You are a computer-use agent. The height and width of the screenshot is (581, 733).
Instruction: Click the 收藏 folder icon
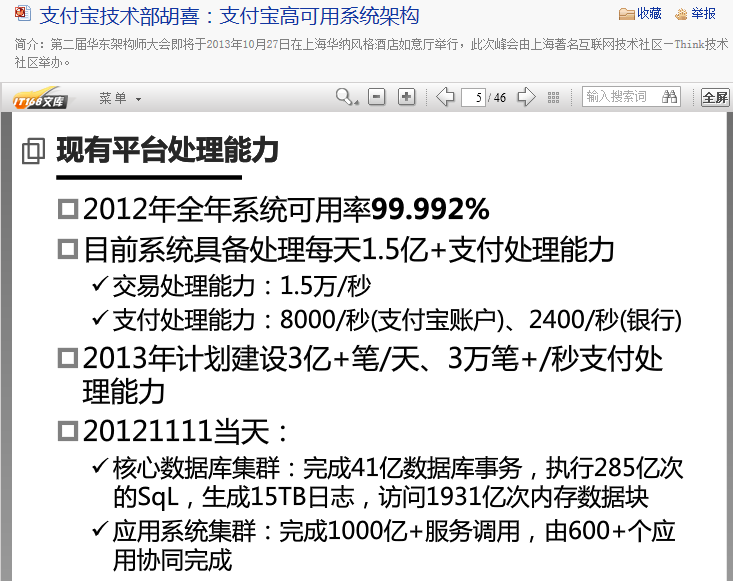626,14
